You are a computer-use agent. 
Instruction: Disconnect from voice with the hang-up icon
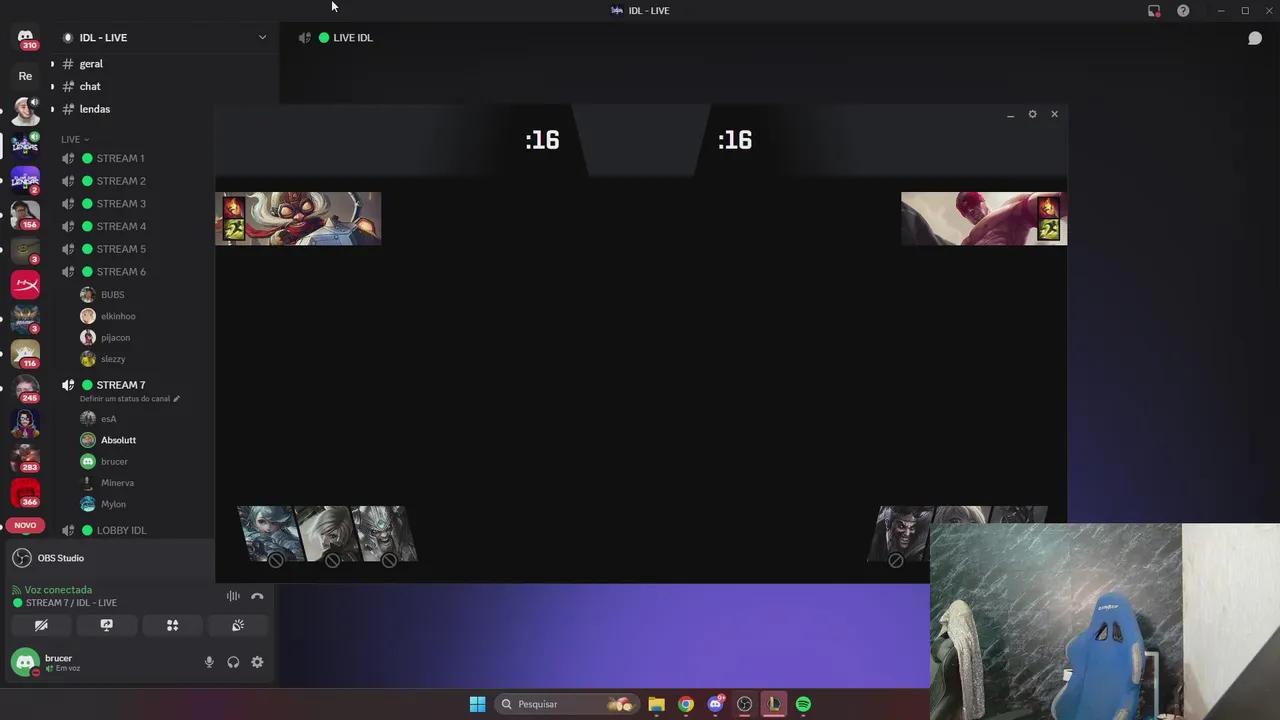257,596
